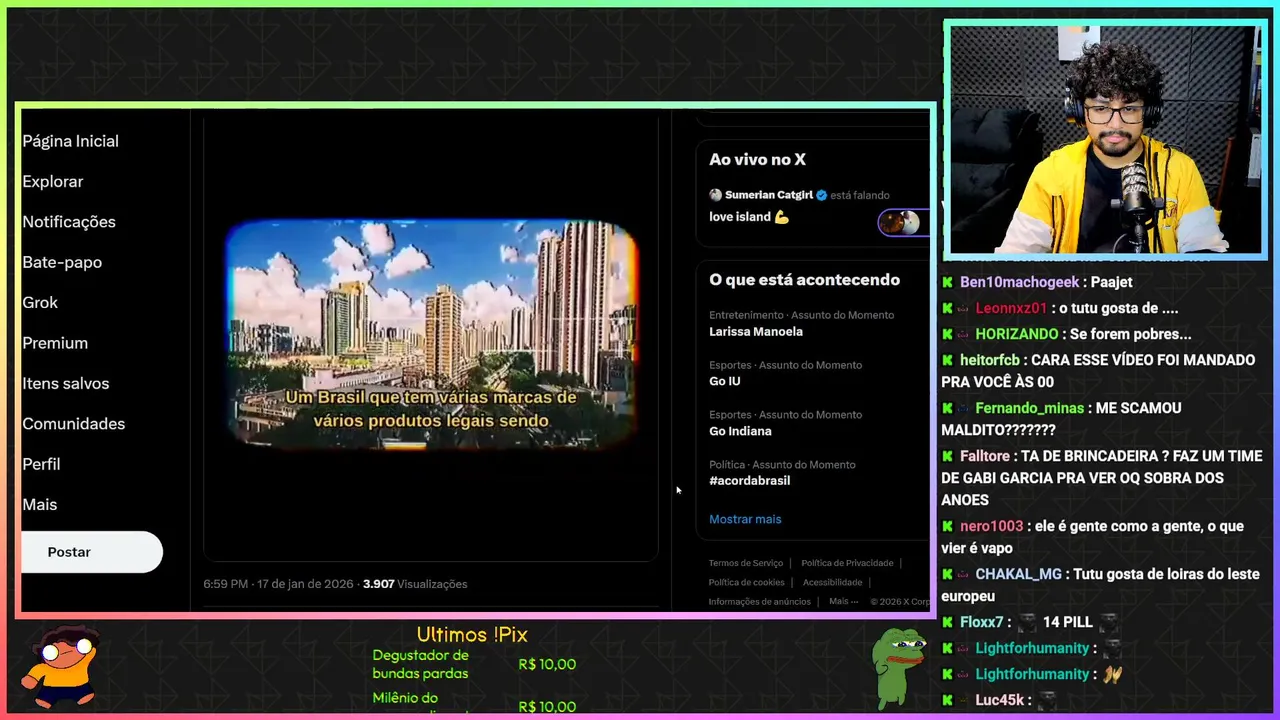Viewport: 1280px width, 720px height.
Task: Click username Fernando_minas in chat
Action: 1029,408
